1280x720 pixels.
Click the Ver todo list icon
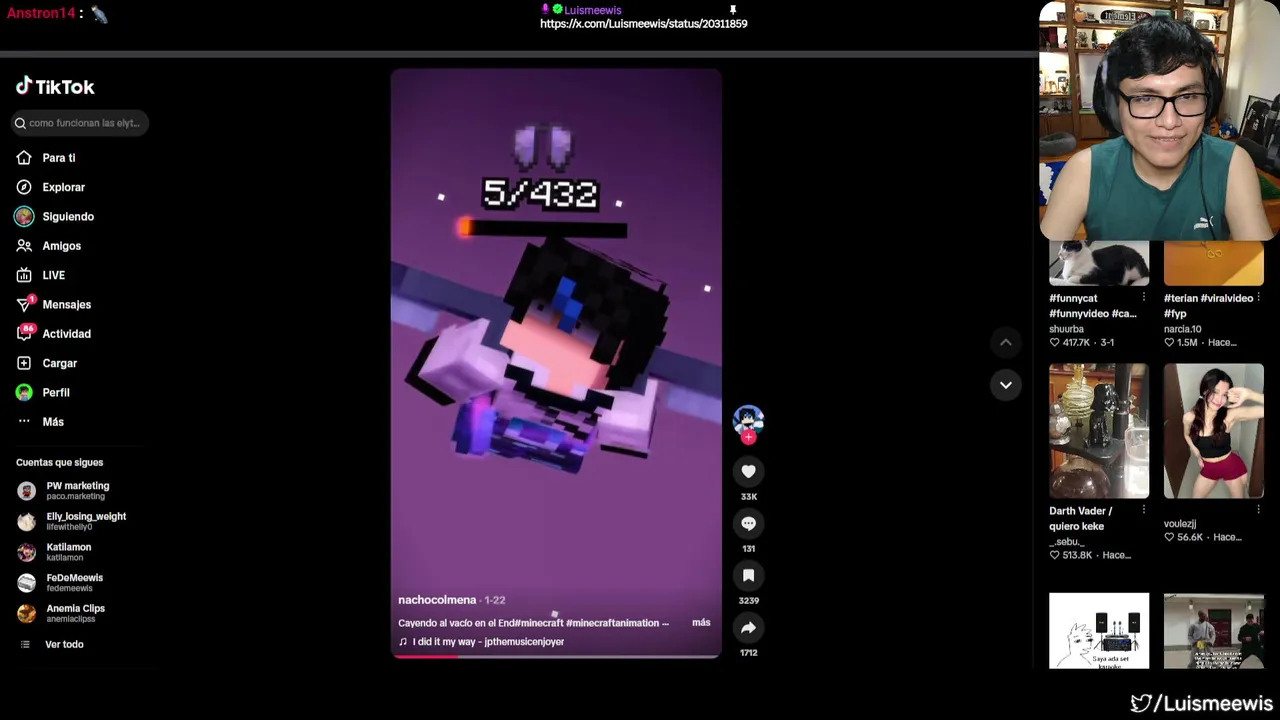coord(26,645)
